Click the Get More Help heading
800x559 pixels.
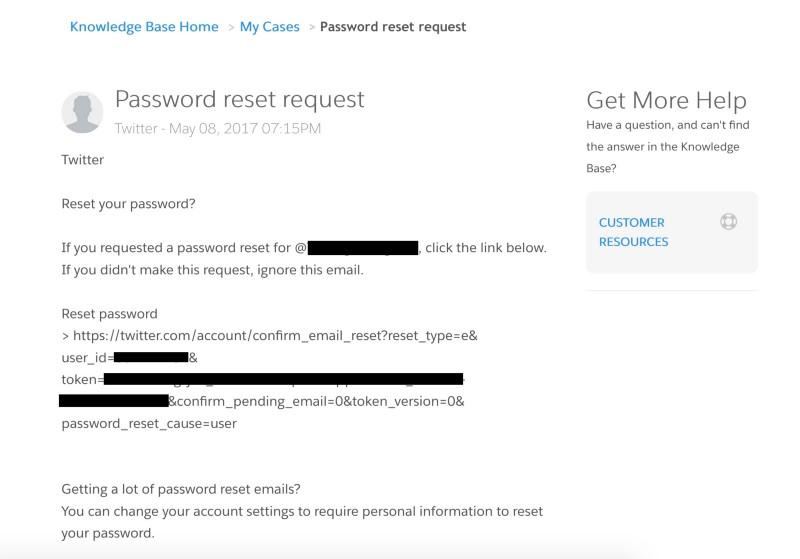point(666,100)
